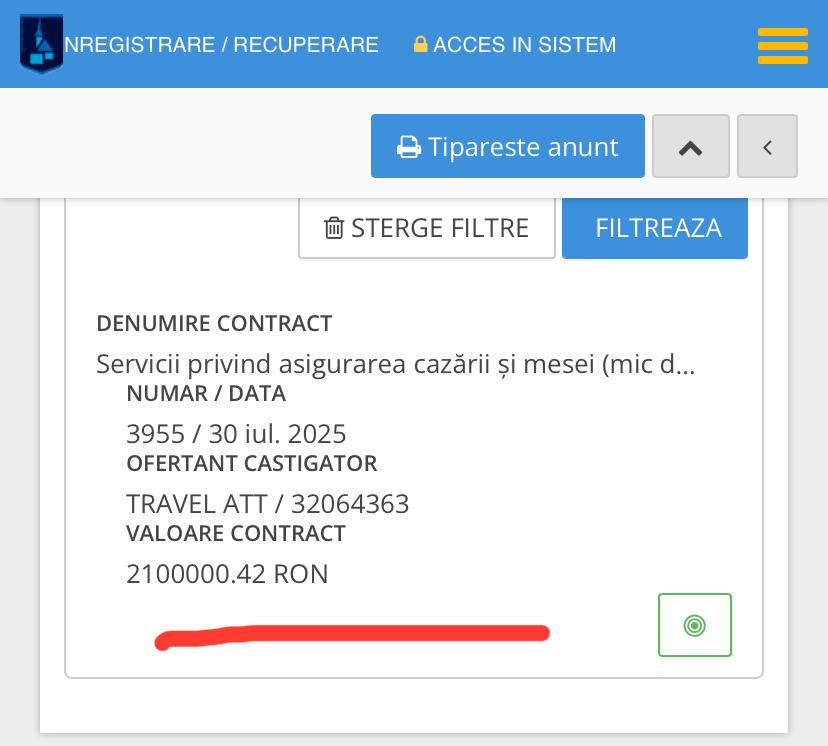This screenshot has height=746, width=828.
Task: Open the INREGISTRARE / RECUPERARE menu link
Action: [x=221, y=45]
